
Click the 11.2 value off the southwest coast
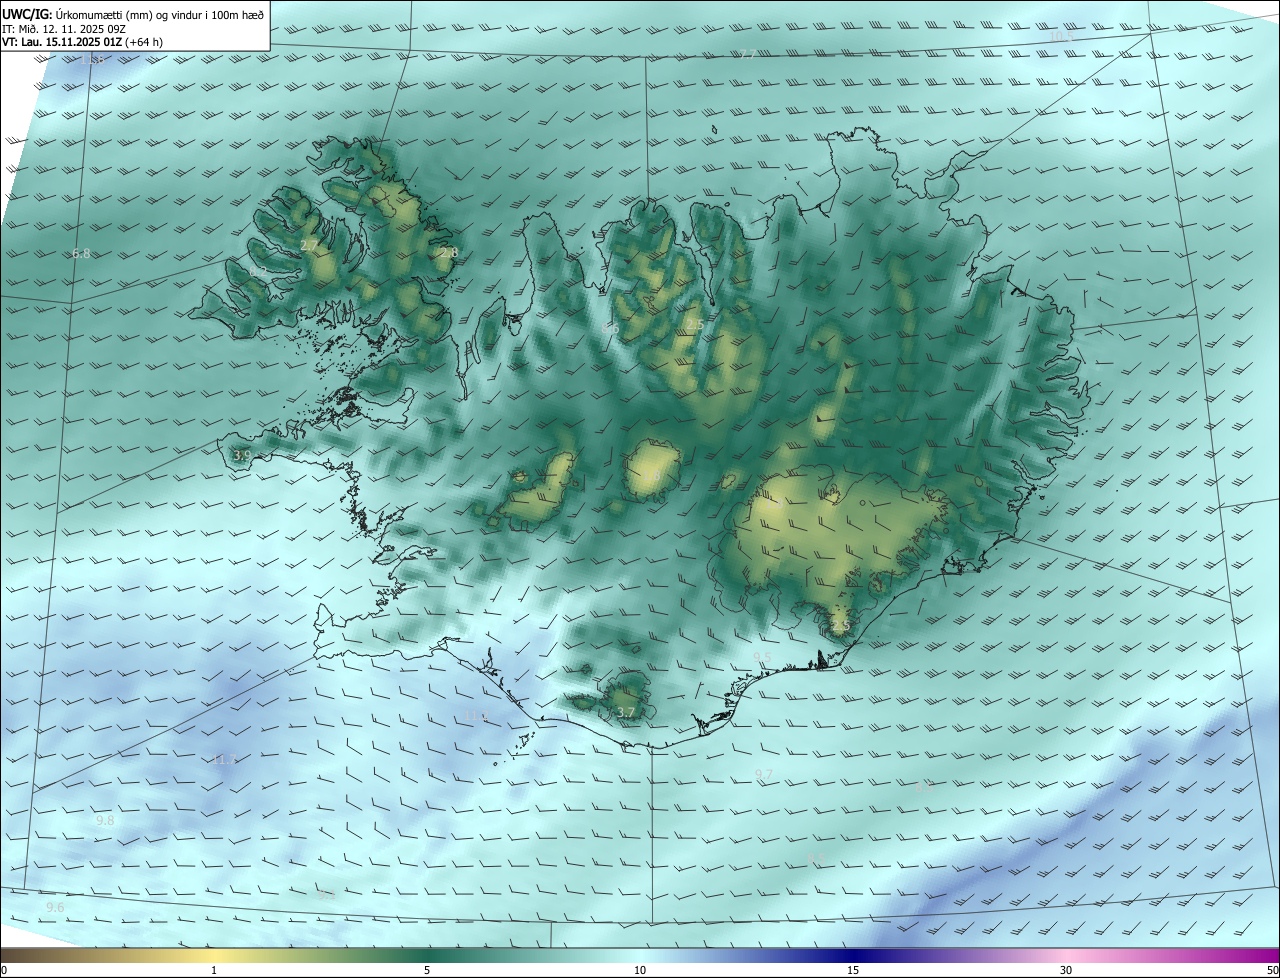[x=476, y=716]
